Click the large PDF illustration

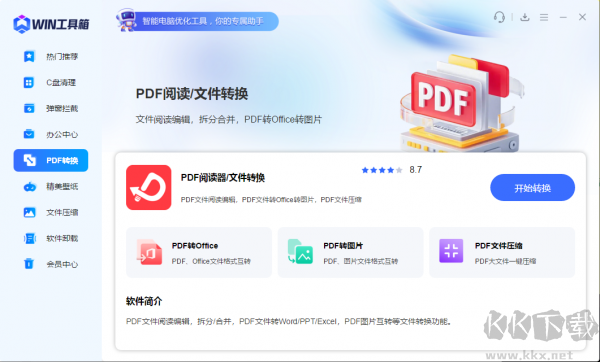(x=462, y=103)
